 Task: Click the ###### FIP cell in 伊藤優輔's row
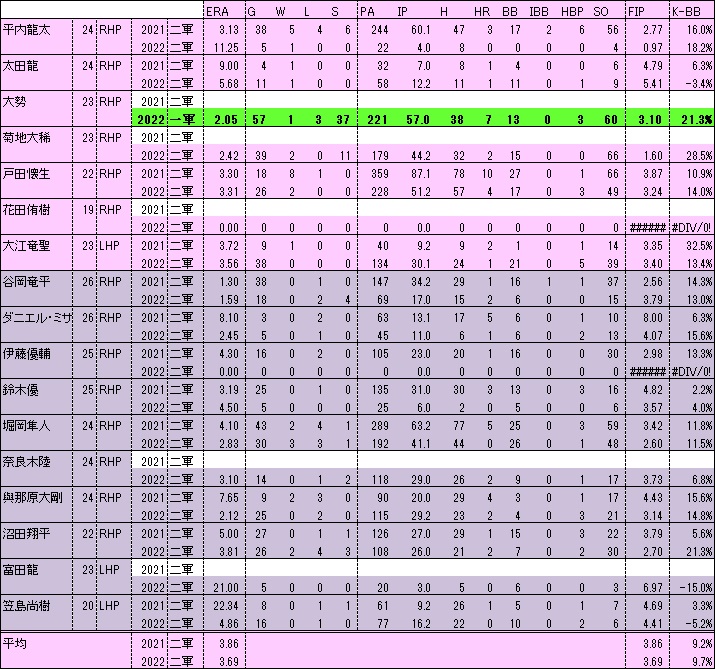[647, 372]
